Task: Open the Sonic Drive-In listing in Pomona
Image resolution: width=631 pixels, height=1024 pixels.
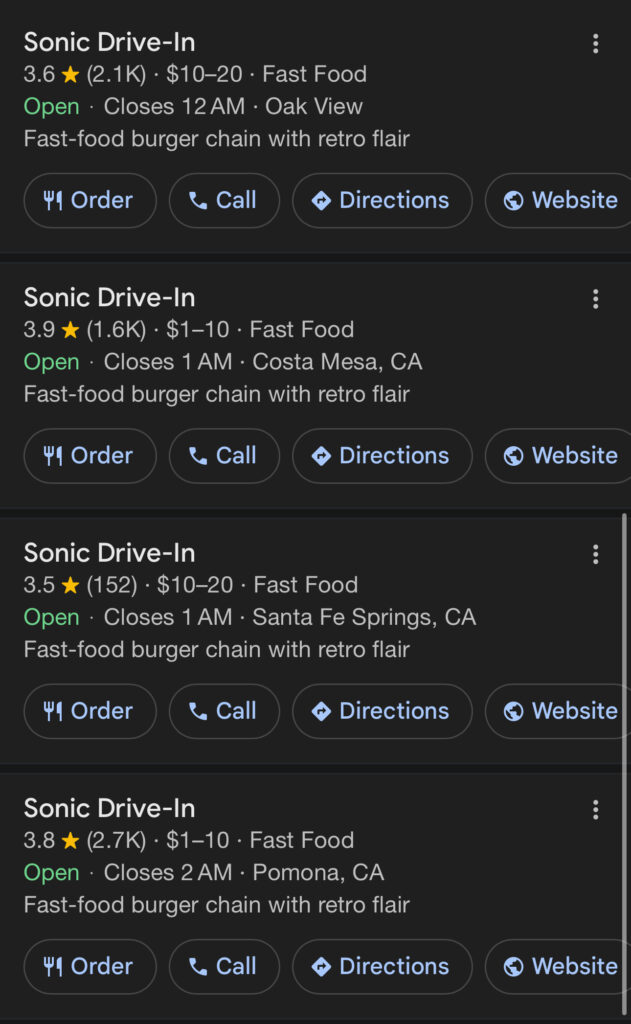Action: [109, 808]
